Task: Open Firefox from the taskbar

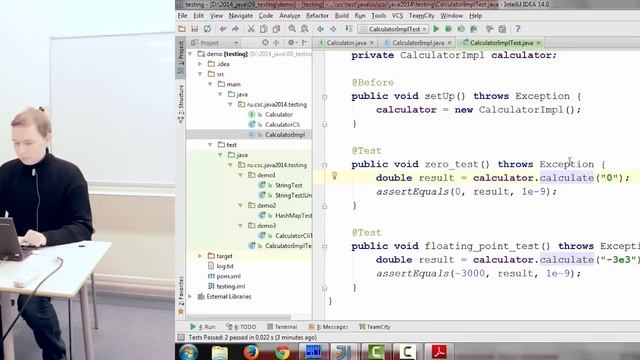Action: point(251,352)
